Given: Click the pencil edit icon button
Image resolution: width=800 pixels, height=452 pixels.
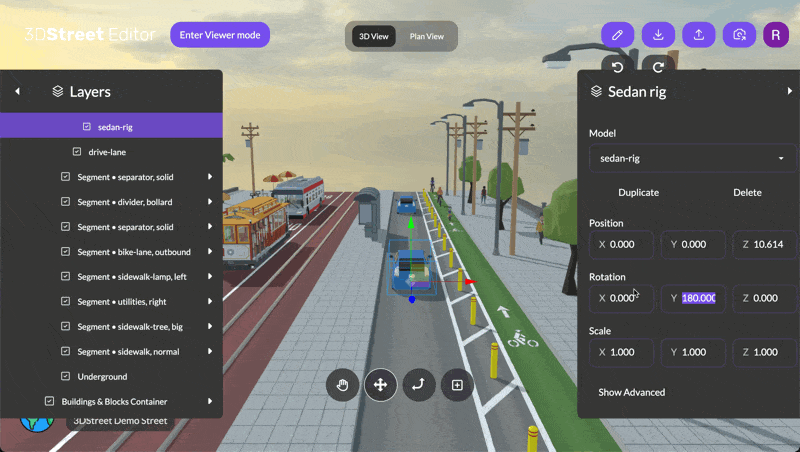Looking at the screenshot, I should [x=617, y=35].
